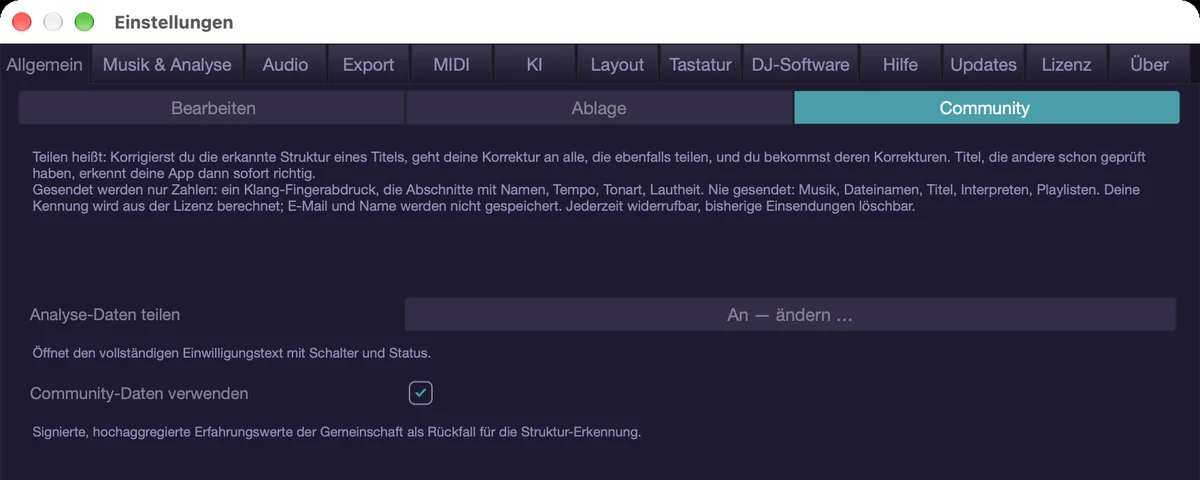Open the Tastatur settings tab
Viewport: 1200px width, 480px height.
[700, 64]
